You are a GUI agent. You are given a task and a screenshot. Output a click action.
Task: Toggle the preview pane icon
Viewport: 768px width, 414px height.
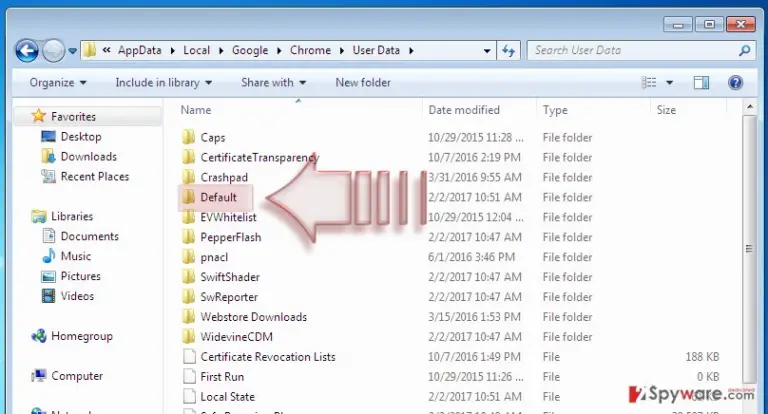click(701, 82)
